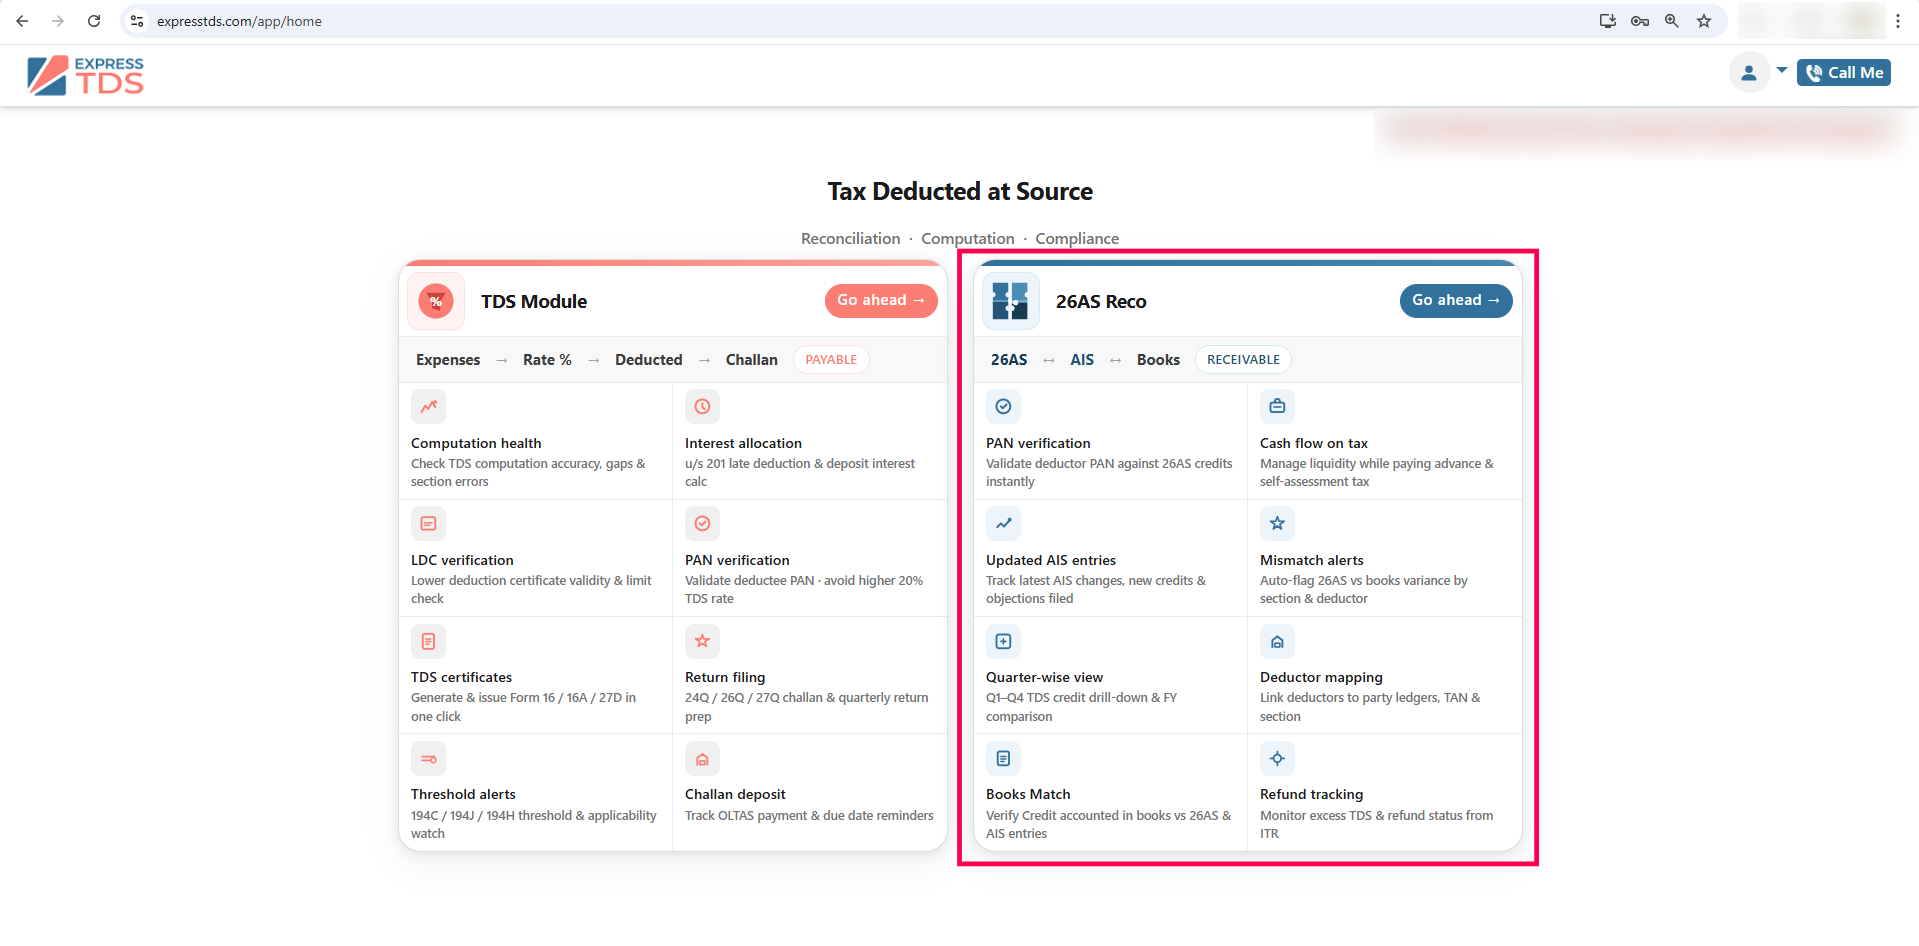The height and width of the screenshot is (946, 1919).
Task: Click the Call Me button
Action: 1843,73
